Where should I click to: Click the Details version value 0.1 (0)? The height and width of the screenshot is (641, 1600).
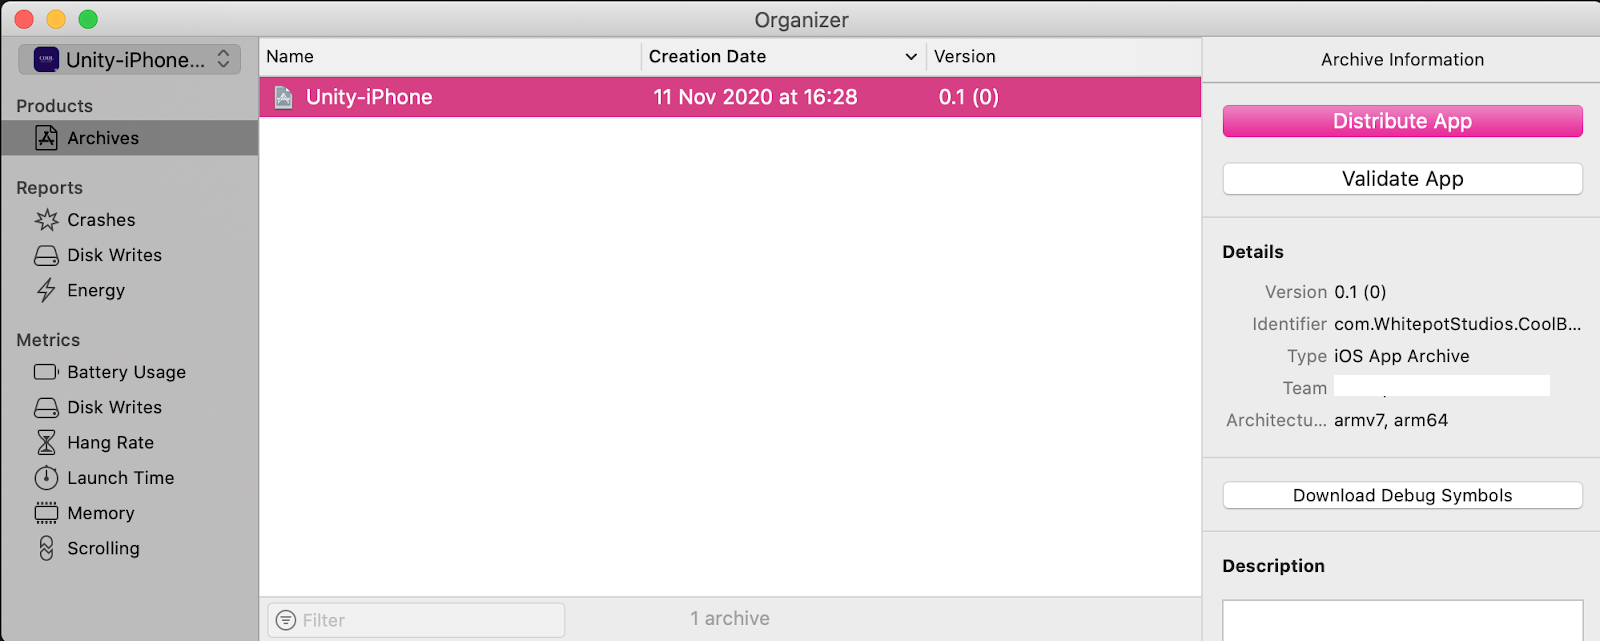pyautogui.click(x=1360, y=292)
